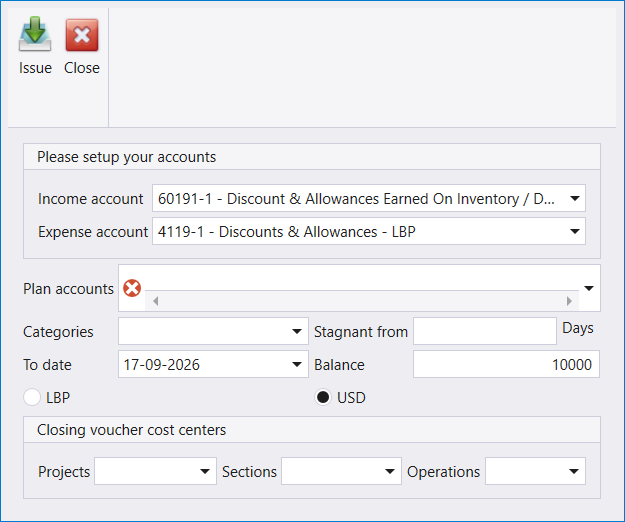Click the 'Closing voucher cost centers' heading

pyautogui.click(x=132, y=430)
